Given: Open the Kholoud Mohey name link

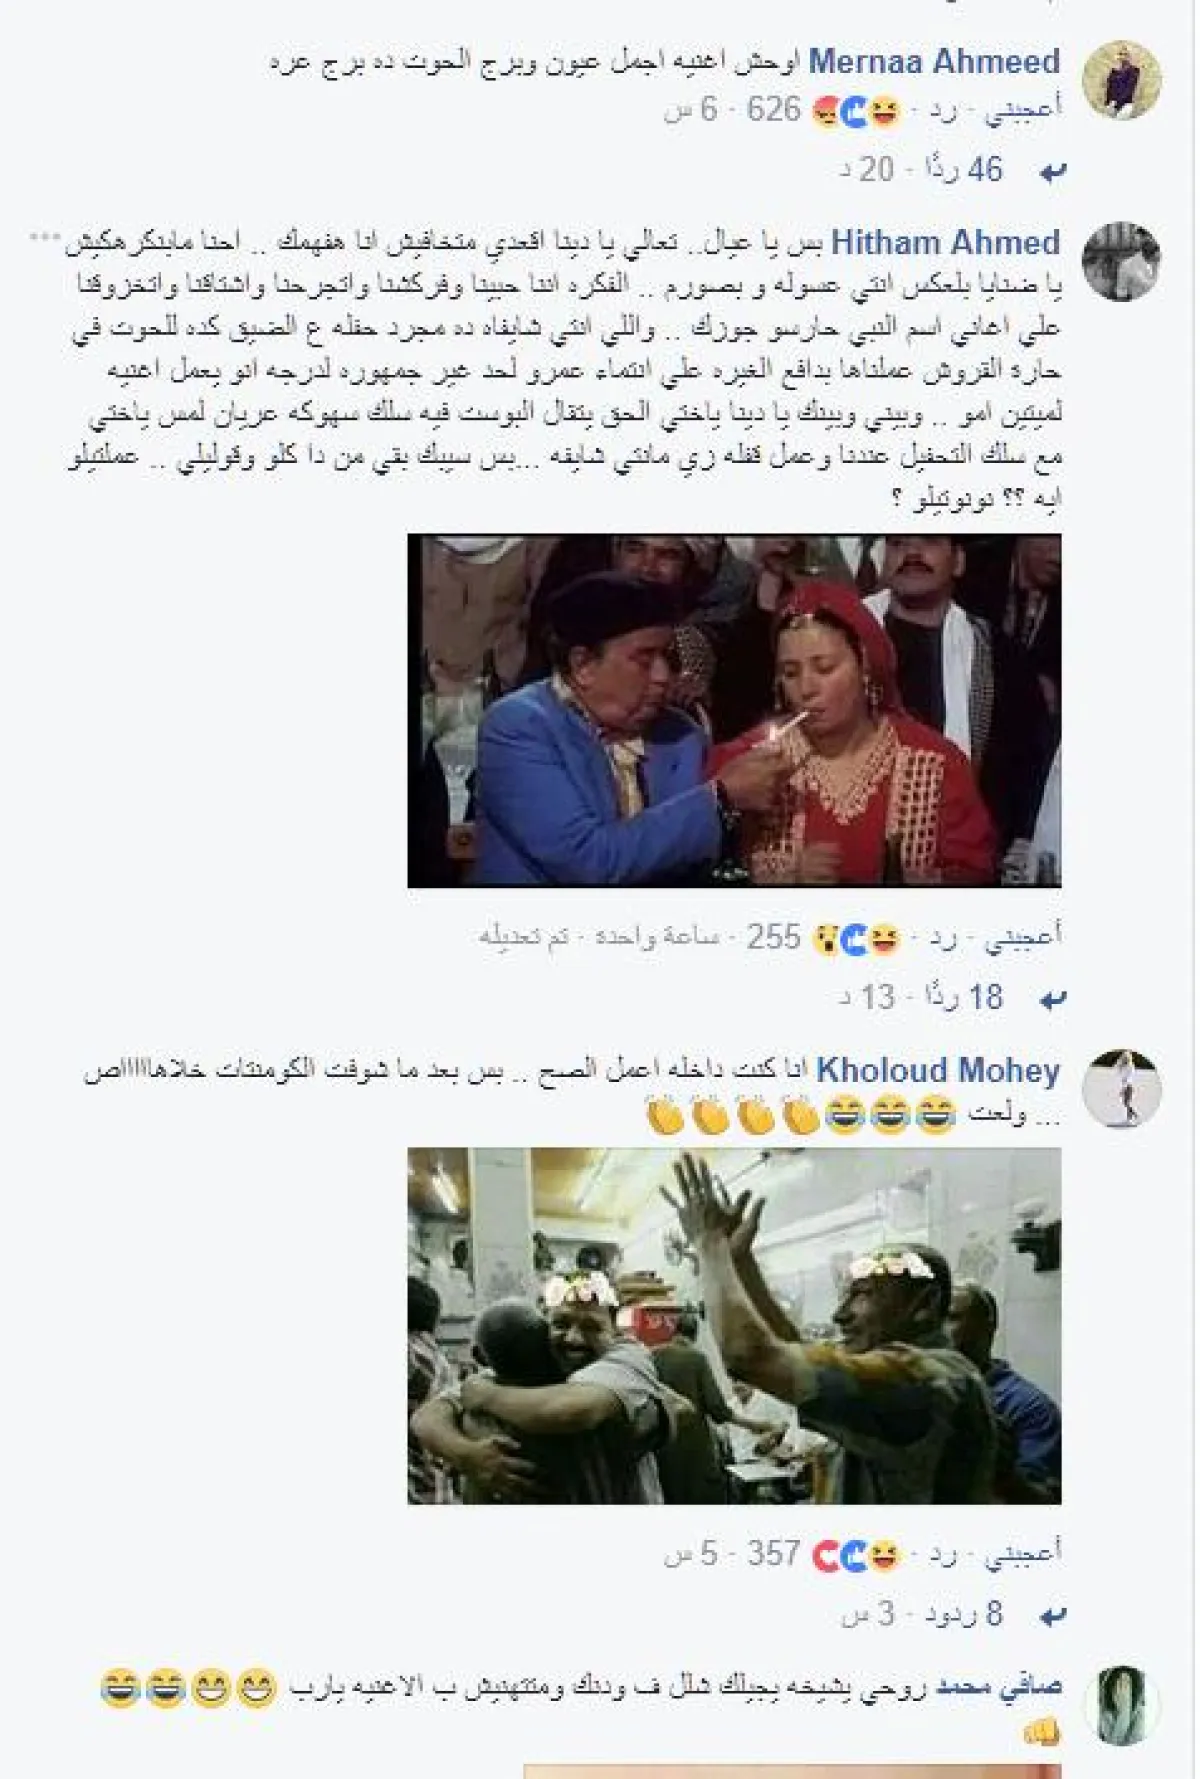Looking at the screenshot, I should pyautogui.click(x=938, y=1070).
